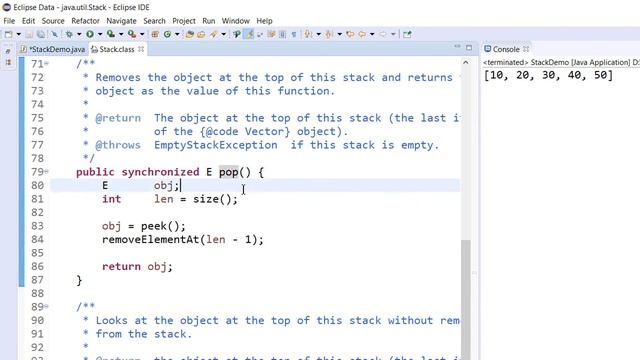Viewport: 640px width, 360px height.
Task: Toggle Mark Occurrences highlighted button
Action: coord(249,34)
